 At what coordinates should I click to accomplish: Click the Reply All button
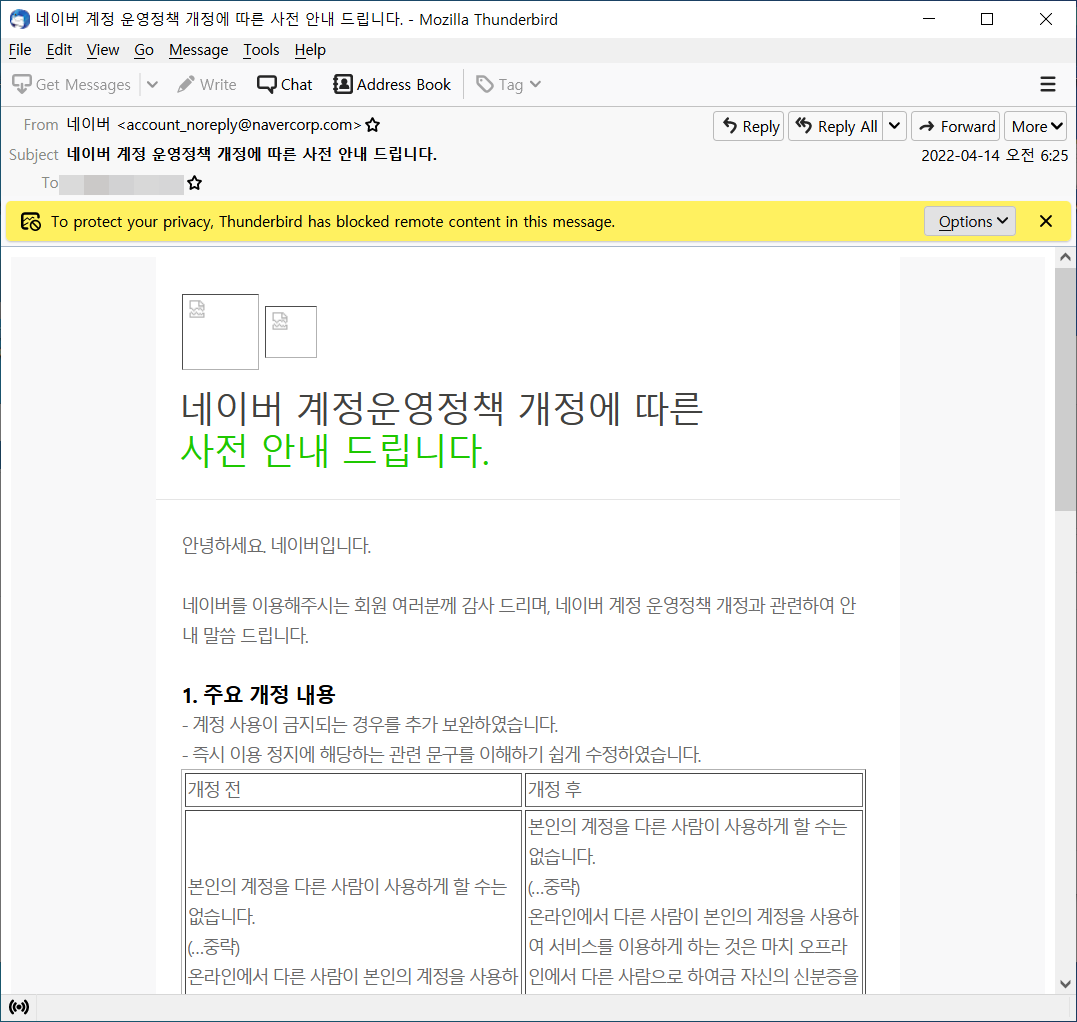click(x=836, y=126)
